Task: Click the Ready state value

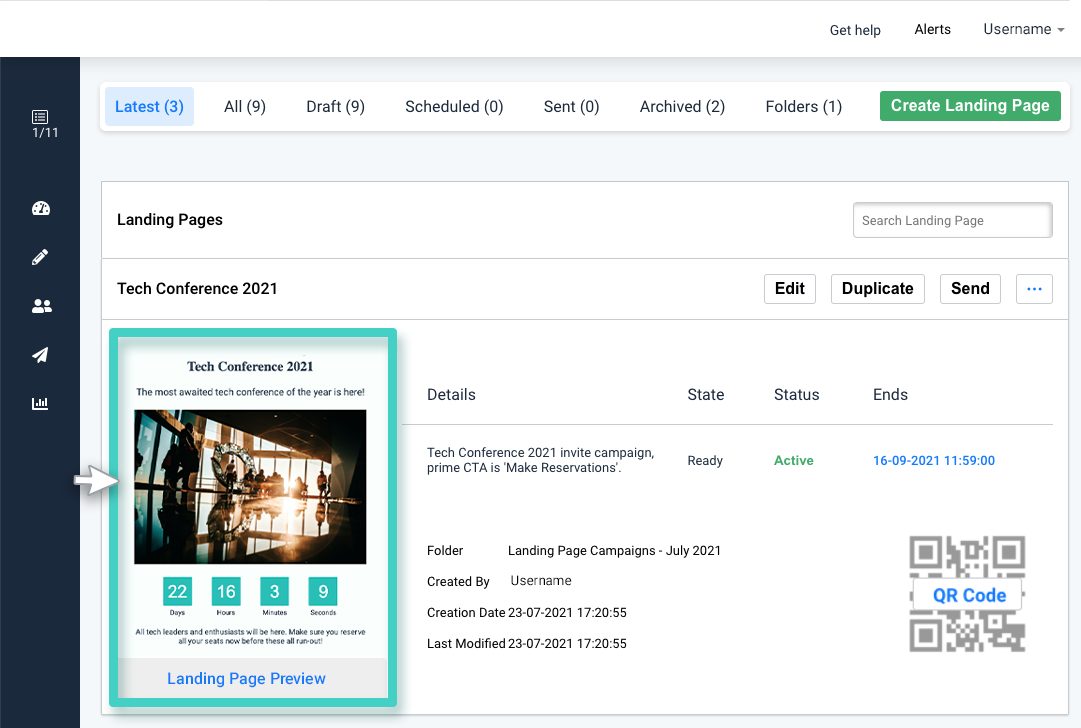Action: [705, 461]
